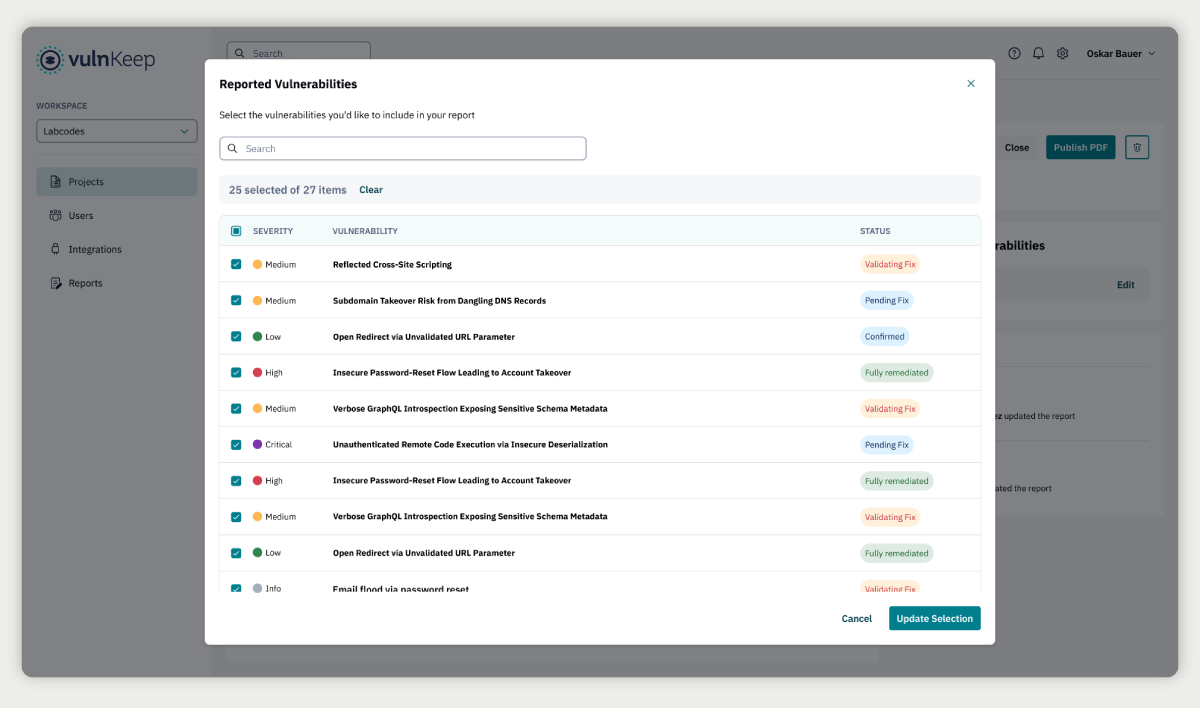Select the 'Reflected Cross-Site Scripting' vulnerability name
This screenshot has width=1200, height=708.
[x=392, y=265]
